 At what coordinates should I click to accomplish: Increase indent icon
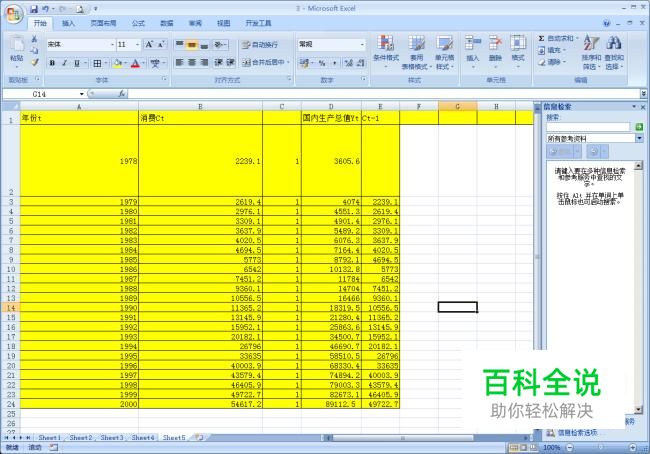tap(230, 63)
